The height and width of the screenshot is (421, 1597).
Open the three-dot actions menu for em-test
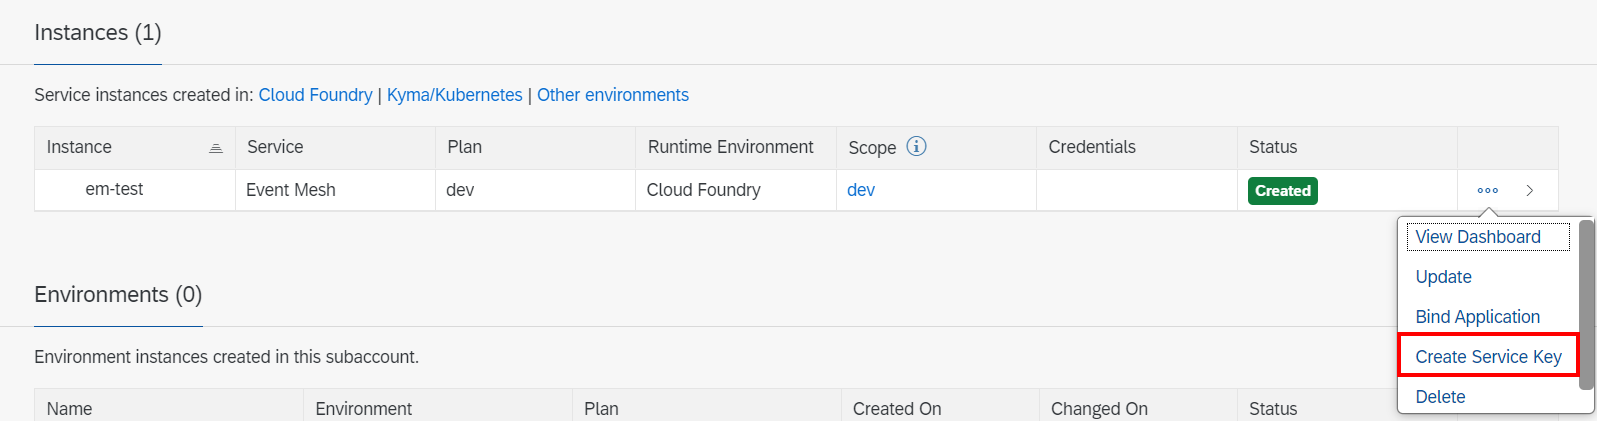click(x=1487, y=190)
